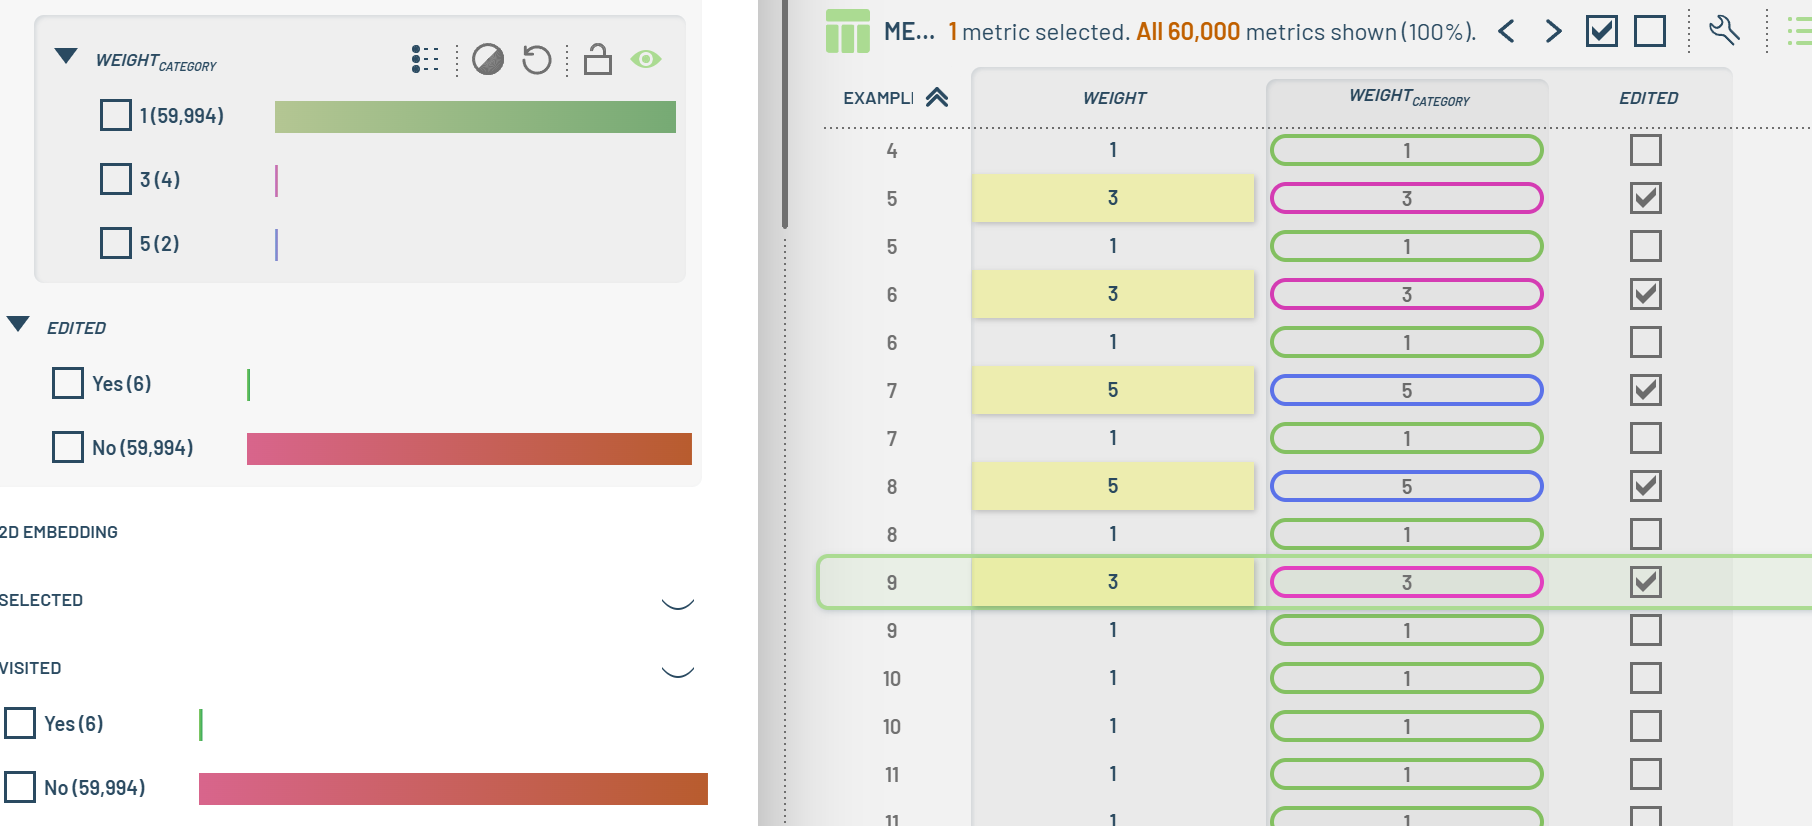Check the EDITED Yes (6) filter
Viewport: 1812px width, 826px height.
[68, 384]
